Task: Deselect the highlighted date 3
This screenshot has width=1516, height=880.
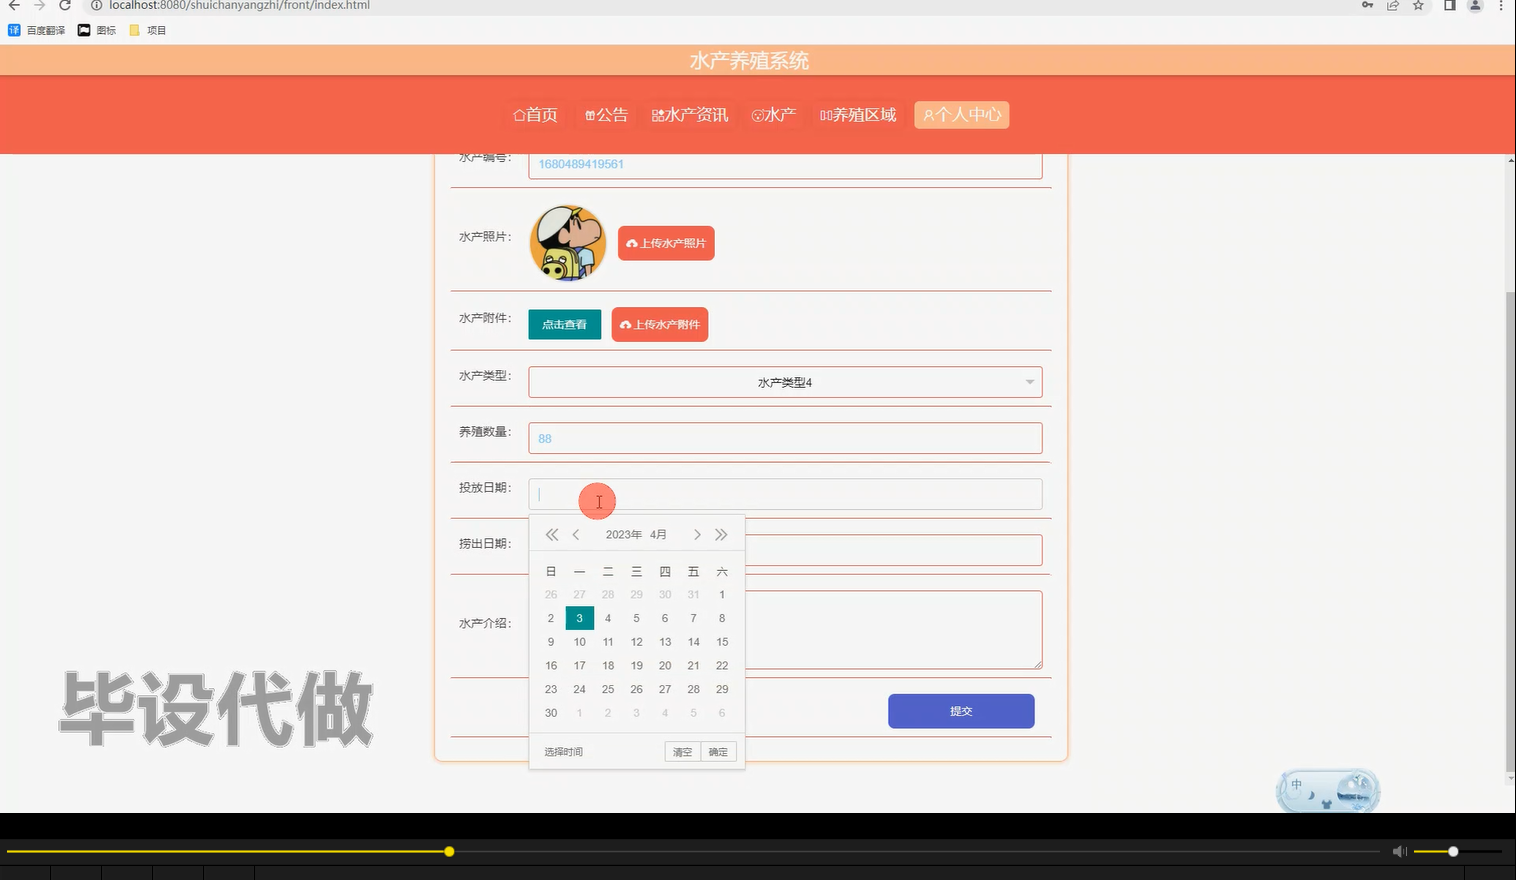Action: 579,618
